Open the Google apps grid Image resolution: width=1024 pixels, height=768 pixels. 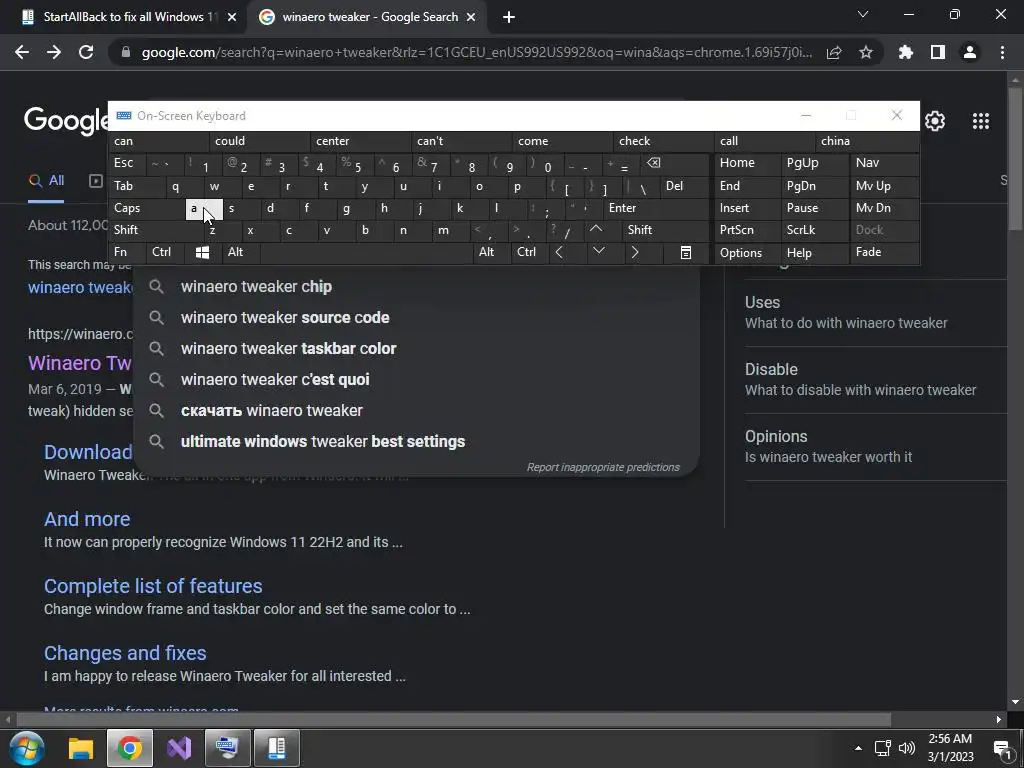point(981,121)
